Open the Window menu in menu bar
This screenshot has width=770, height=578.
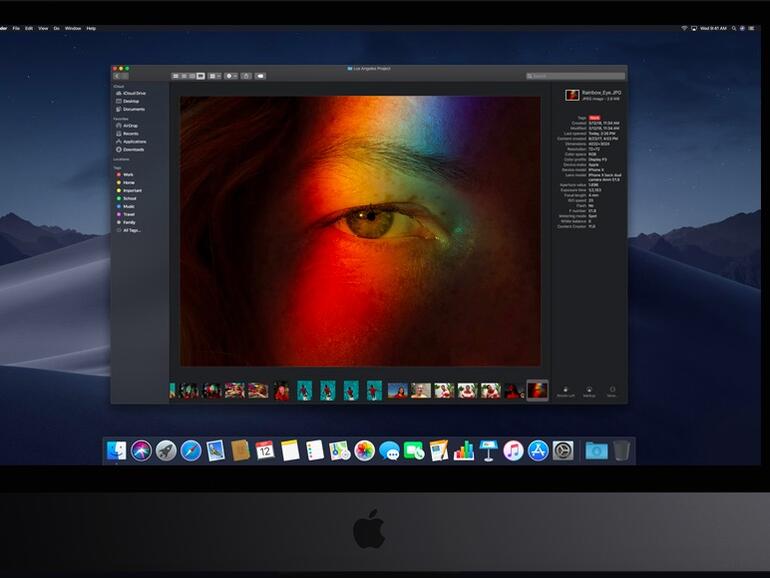coord(73,28)
